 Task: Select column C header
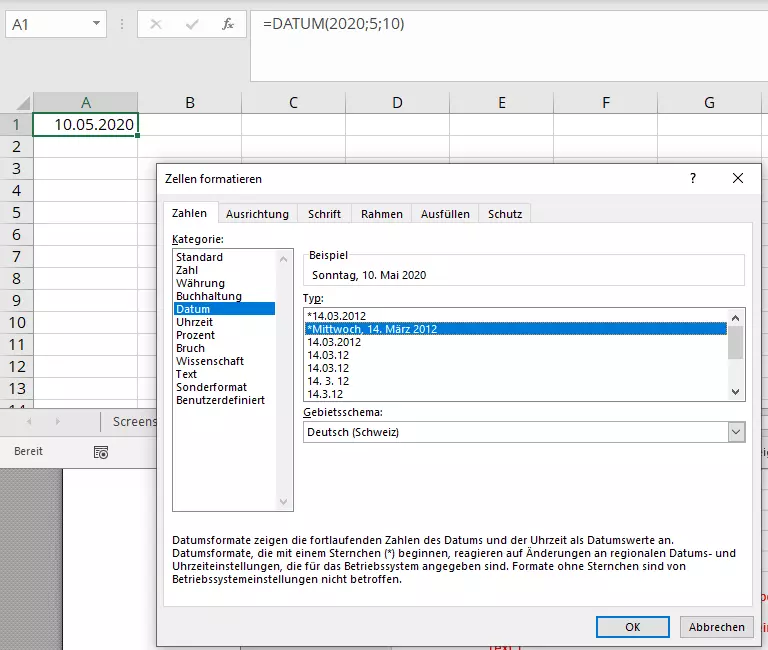[293, 103]
